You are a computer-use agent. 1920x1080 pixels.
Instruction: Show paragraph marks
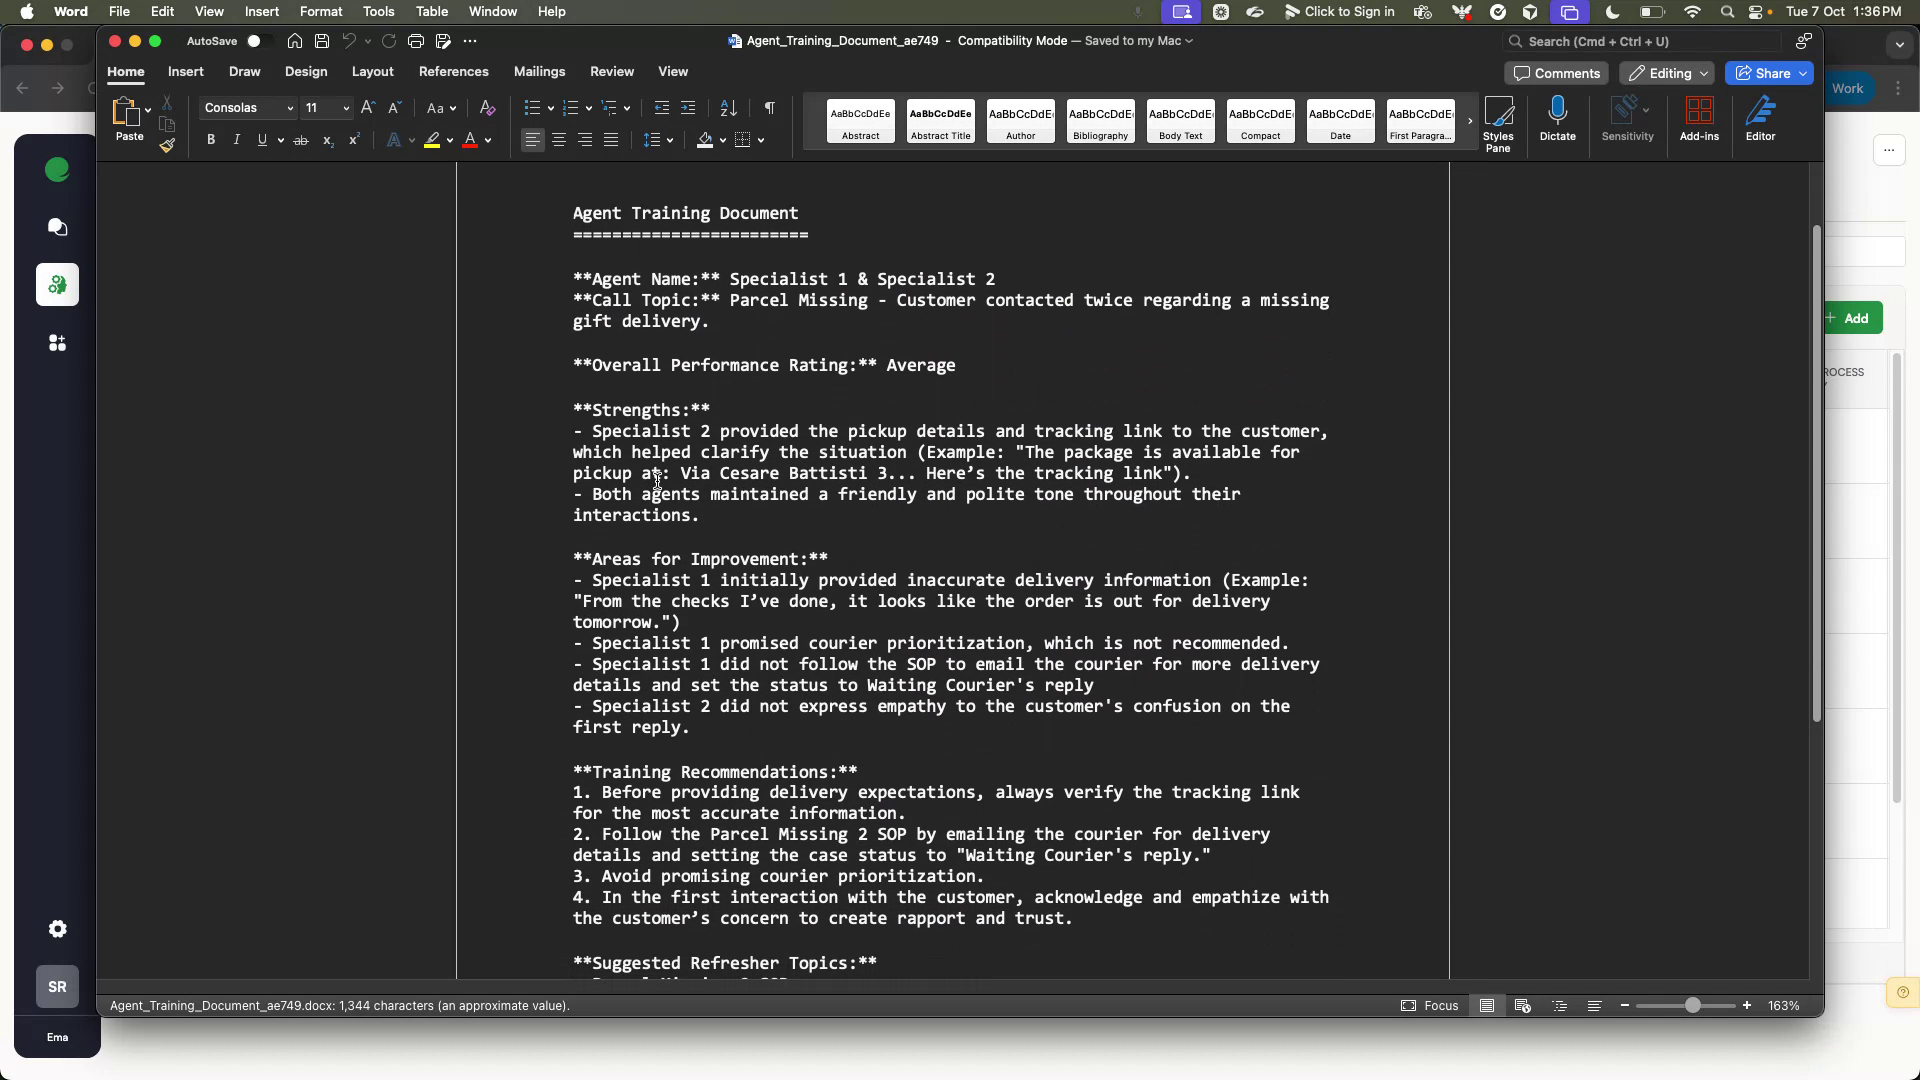(769, 107)
